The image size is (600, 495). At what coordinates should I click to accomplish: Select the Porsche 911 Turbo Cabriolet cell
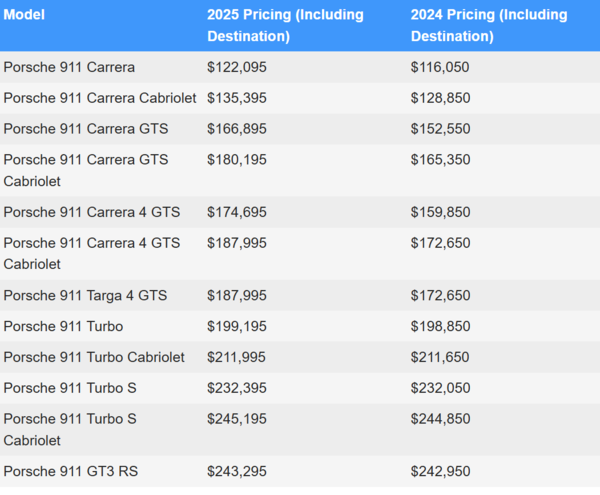(94, 357)
